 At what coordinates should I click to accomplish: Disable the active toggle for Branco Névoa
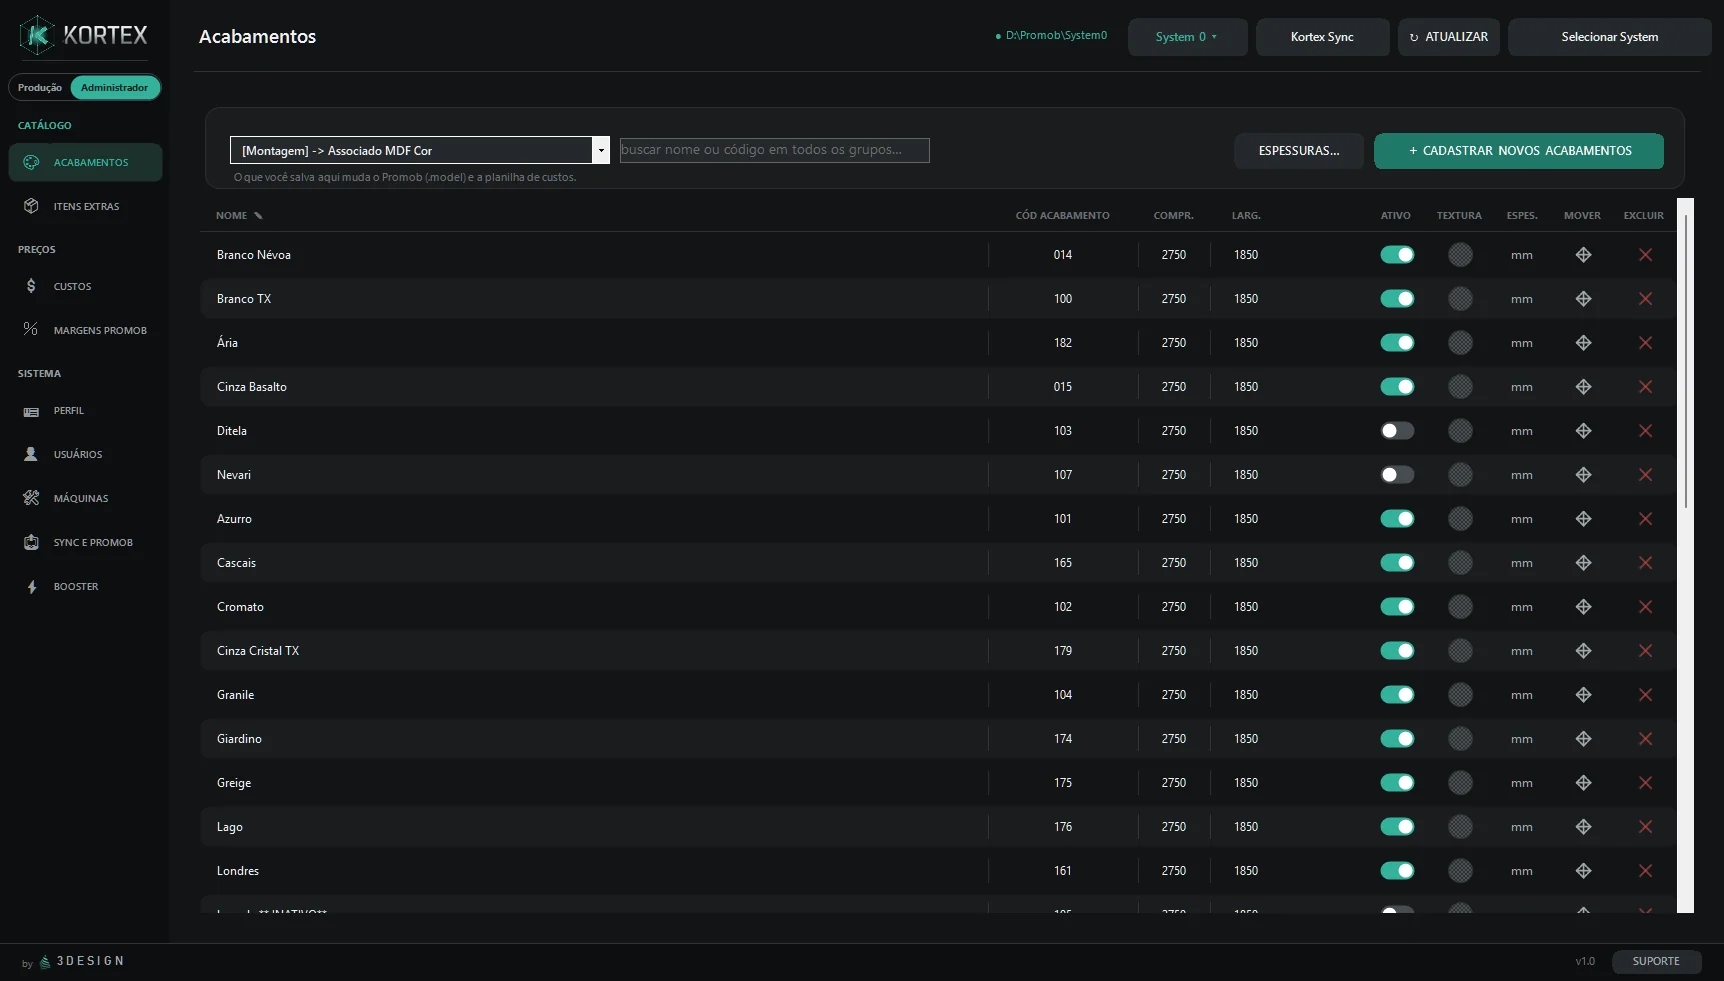(1397, 255)
